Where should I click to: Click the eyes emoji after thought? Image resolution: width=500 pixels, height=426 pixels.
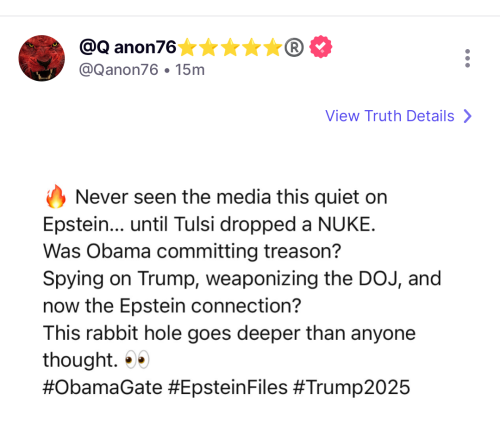point(137,360)
